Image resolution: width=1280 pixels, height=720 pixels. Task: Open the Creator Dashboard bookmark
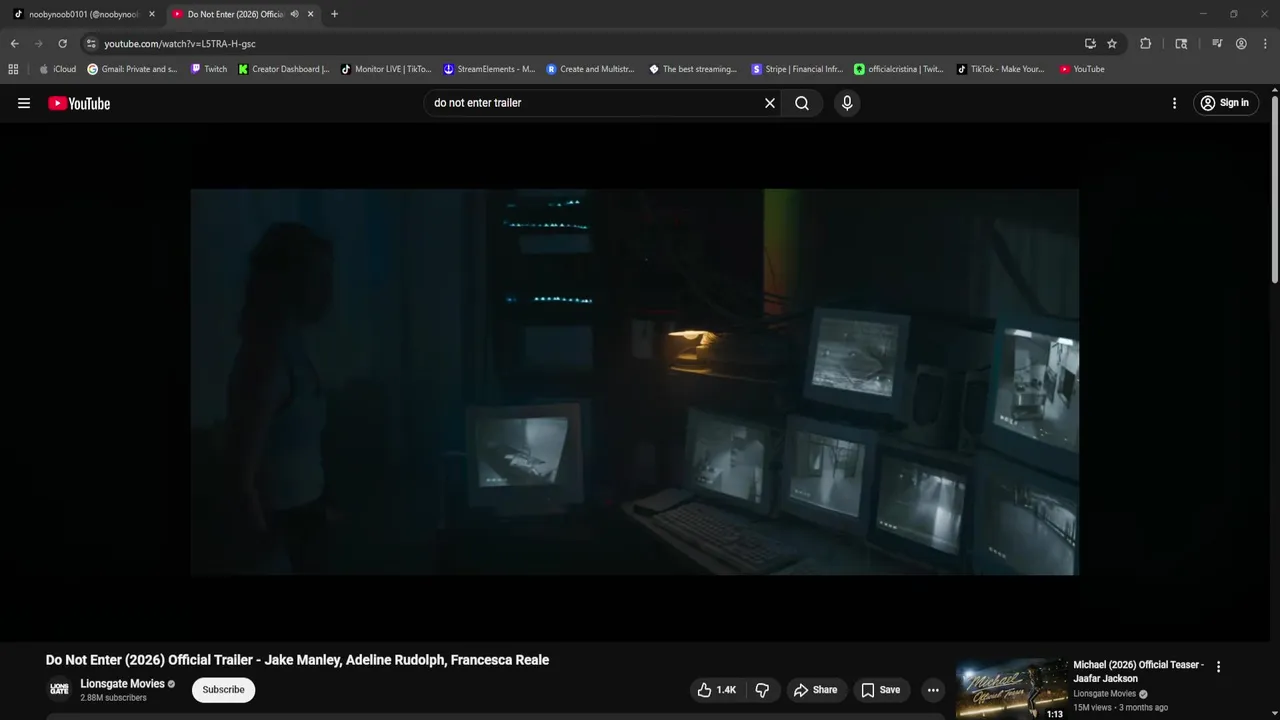pyautogui.click(x=284, y=69)
